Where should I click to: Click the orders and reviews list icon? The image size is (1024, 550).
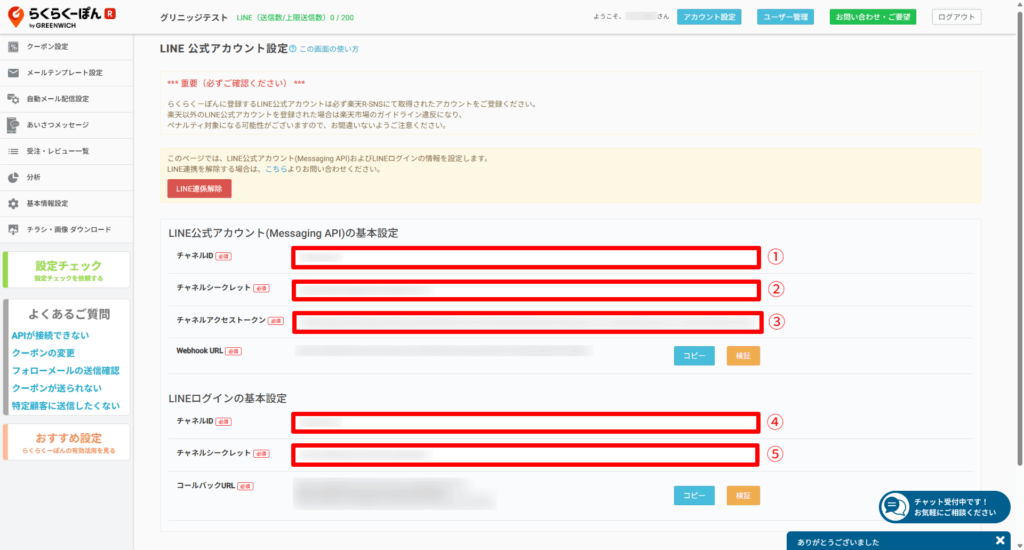point(13,151)
